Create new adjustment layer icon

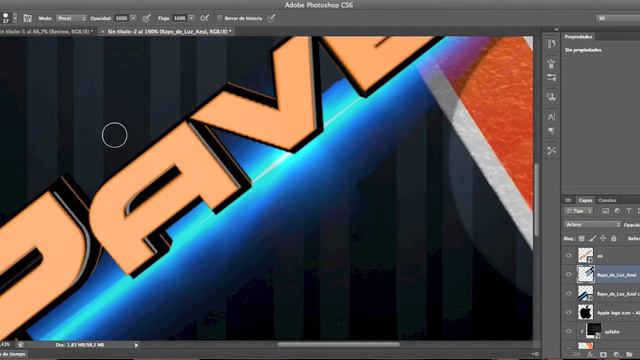click(616, 355)
